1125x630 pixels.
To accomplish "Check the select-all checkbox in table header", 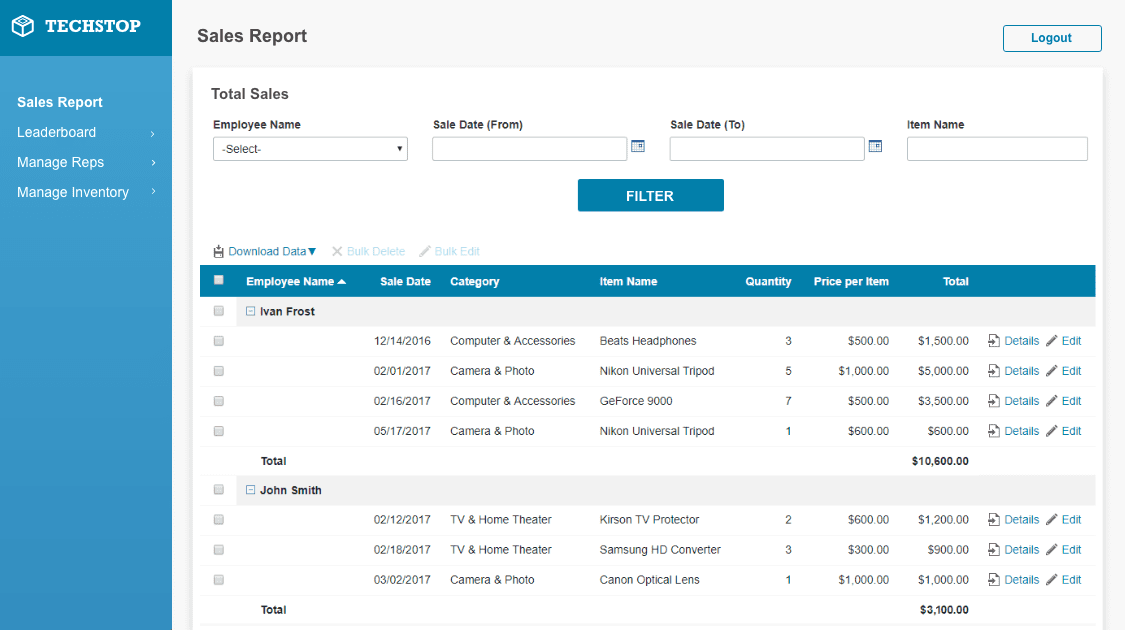I will (218, 281).
